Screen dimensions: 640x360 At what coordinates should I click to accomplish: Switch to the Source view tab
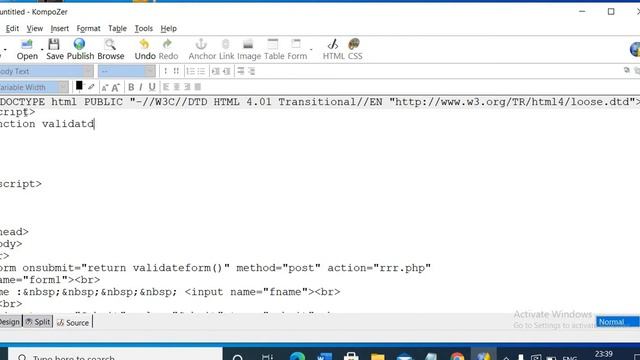(73, 322)
